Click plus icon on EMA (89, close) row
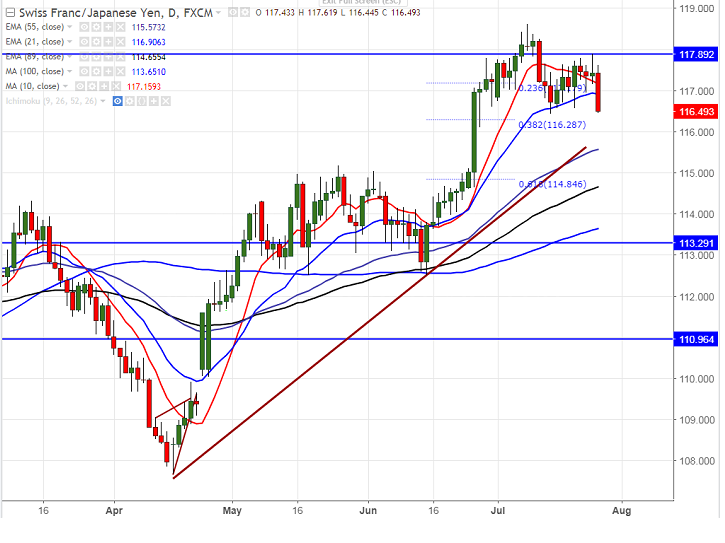This screenshot has height=543, width=725. pos(108,57)
